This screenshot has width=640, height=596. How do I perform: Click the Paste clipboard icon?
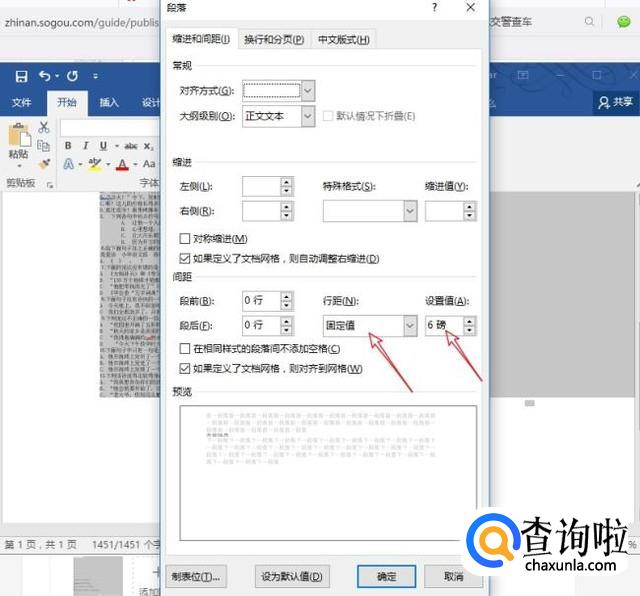[18, 138]
